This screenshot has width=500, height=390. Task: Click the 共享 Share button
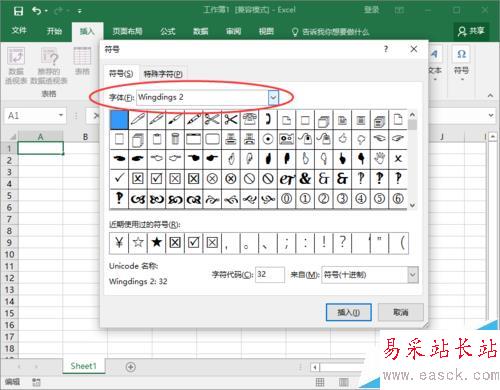click(x=471, y=31)
